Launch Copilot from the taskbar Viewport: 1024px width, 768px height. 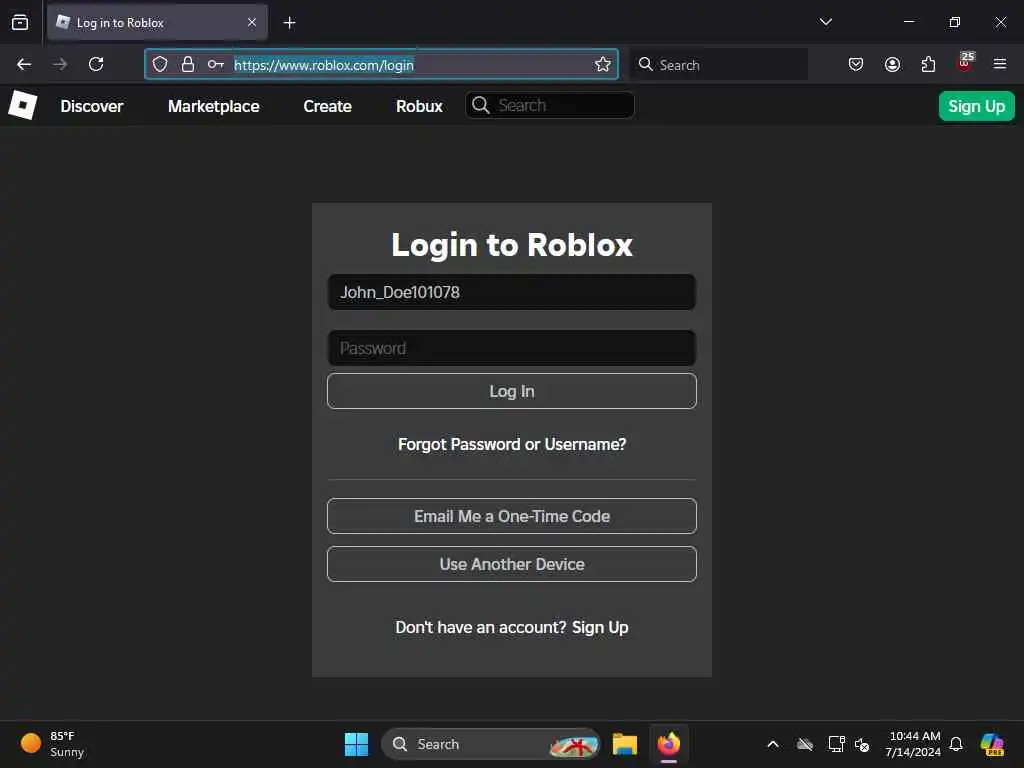tap(992, 744)
